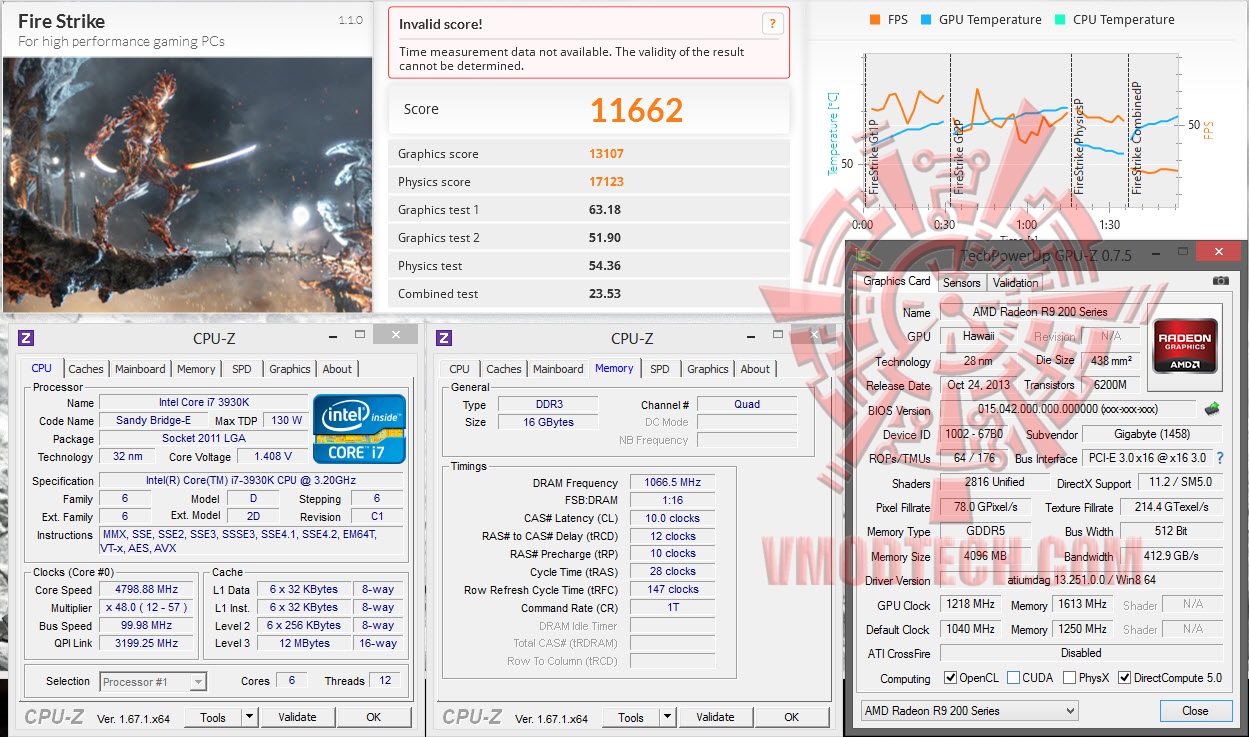Click the Combined test result 23.53
This screenshot has height=737, width=1249.
(605, 294)
